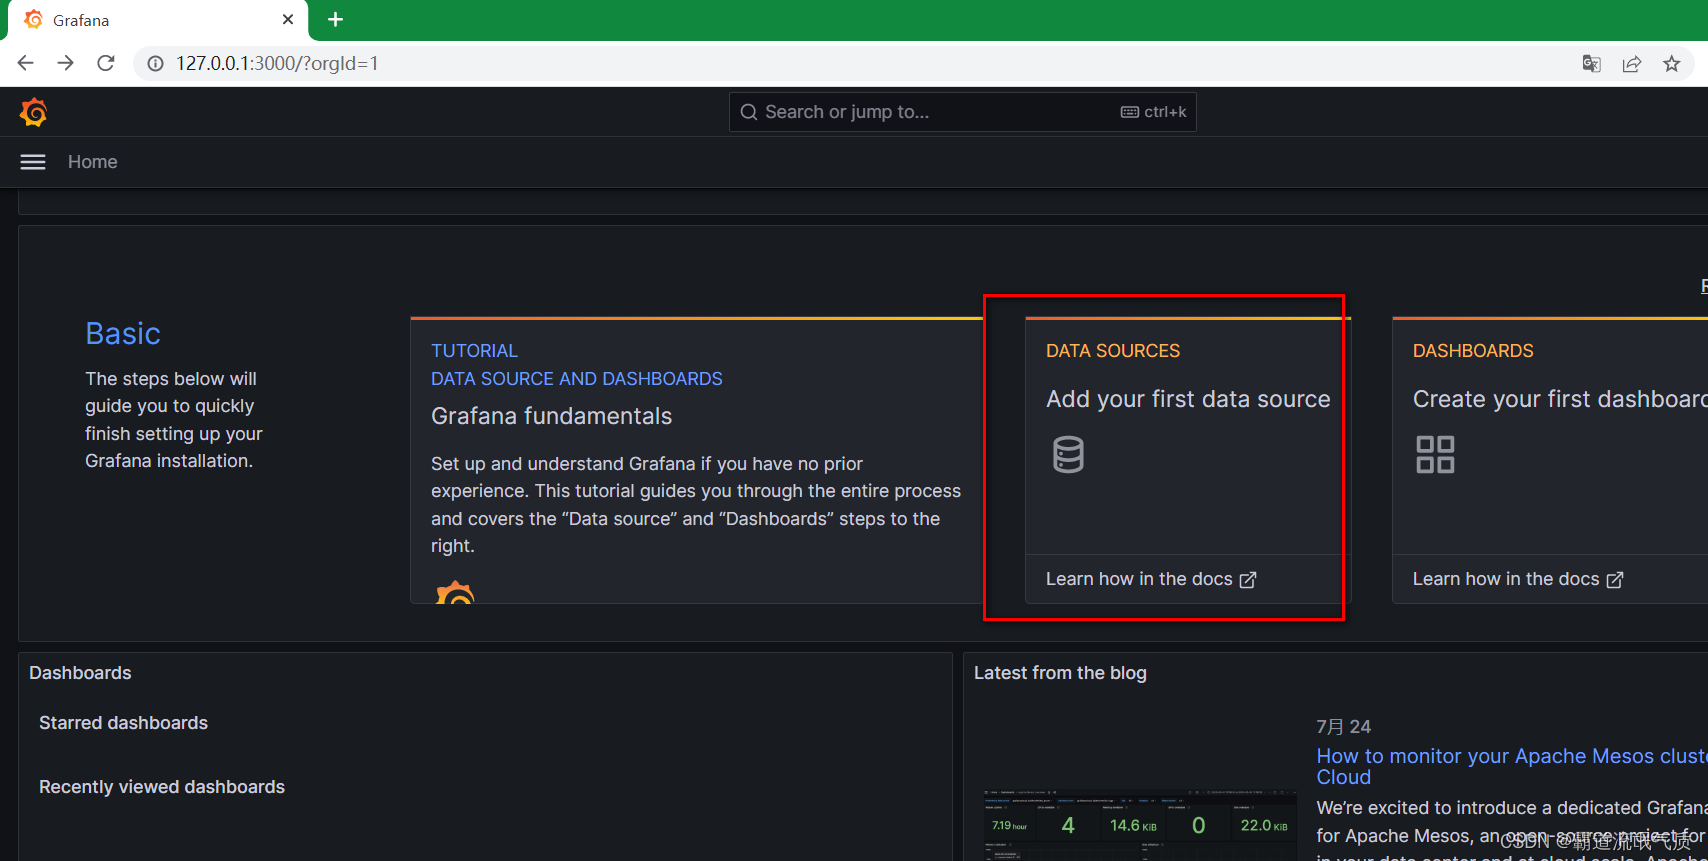Focus the Search or jump to field
Screen dimensions: 1708x861
[962, 112]
